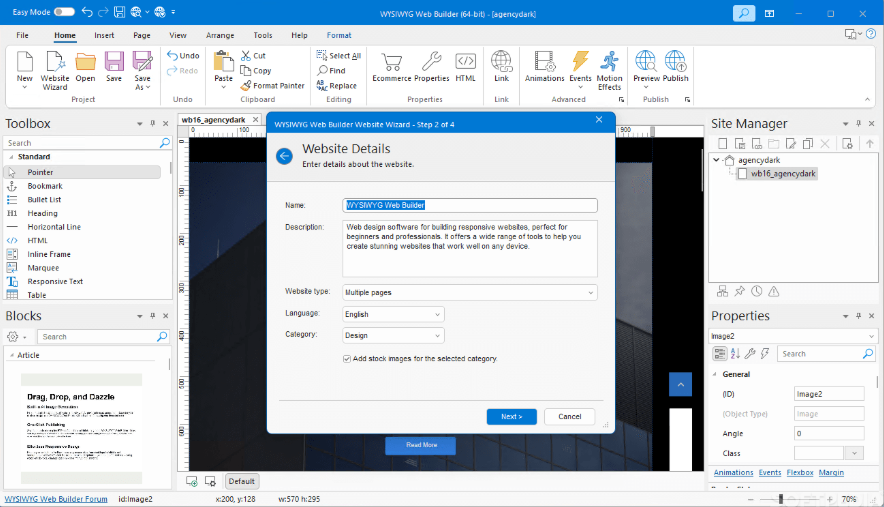This screenshot has height=507, width=884.
Task: Collapse the Article blocks section
Action: [x=11, y=355]
